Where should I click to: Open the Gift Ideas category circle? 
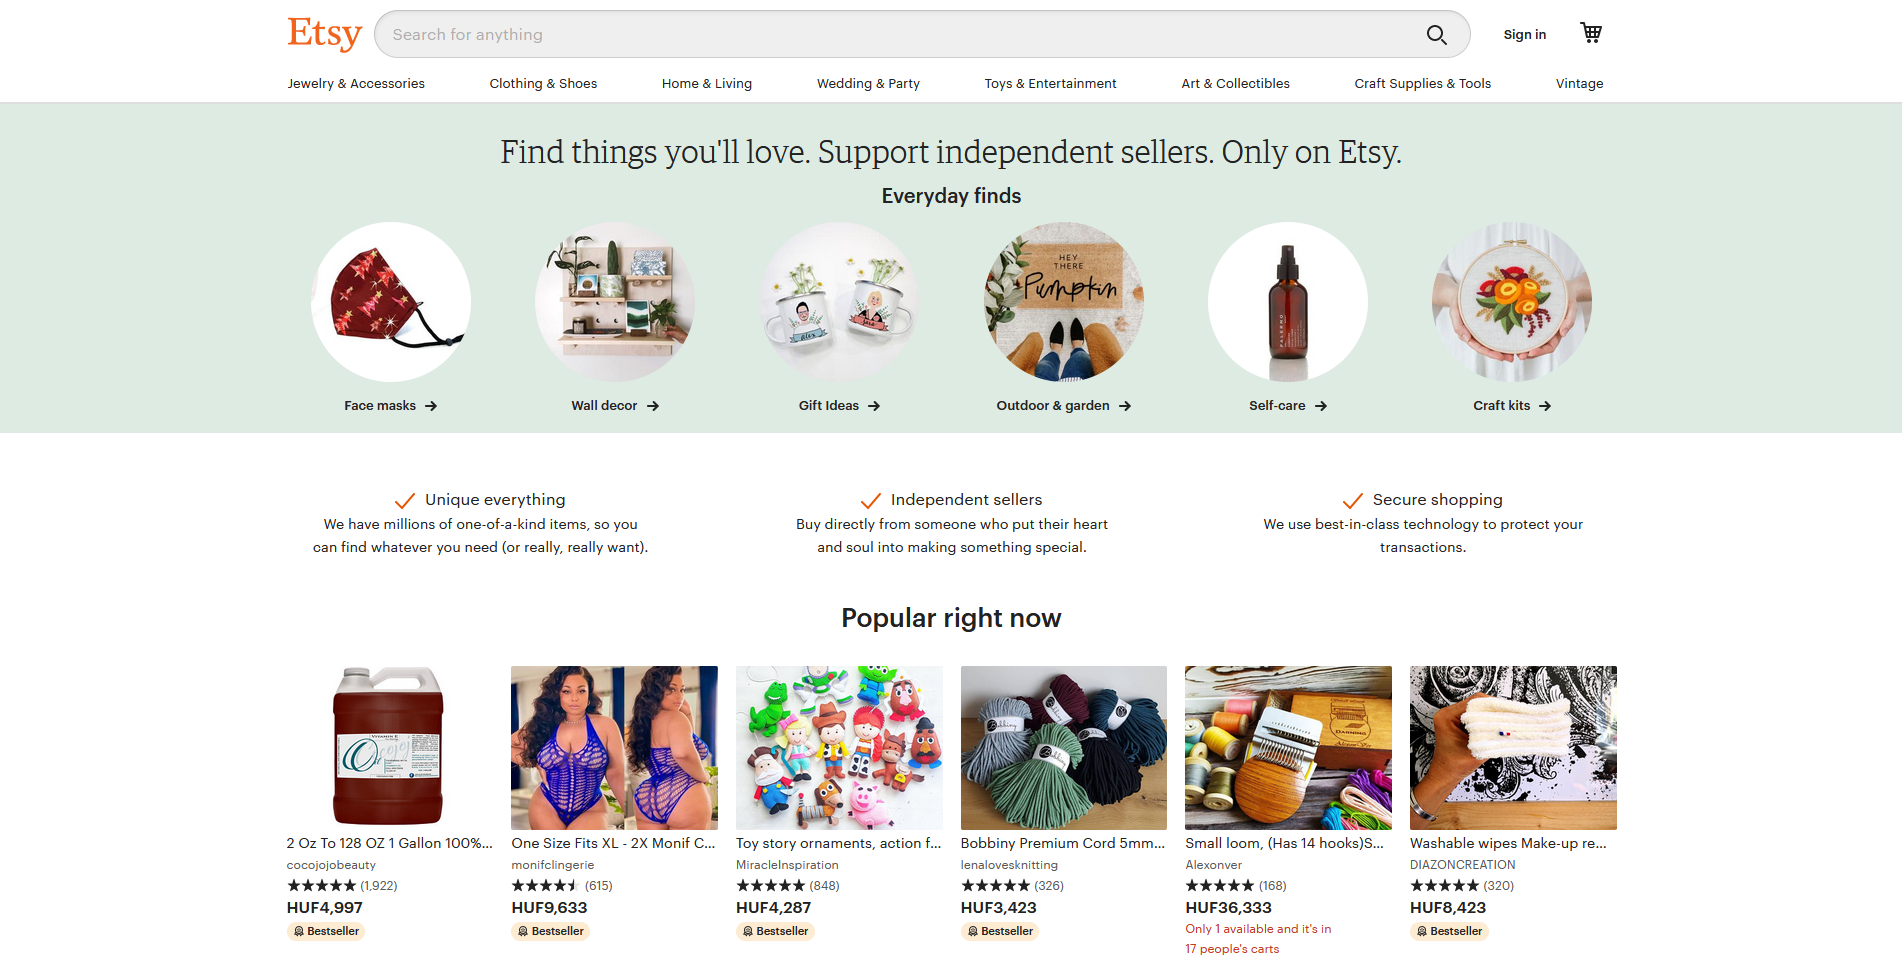pyautogui.click(x=839, y=301)
